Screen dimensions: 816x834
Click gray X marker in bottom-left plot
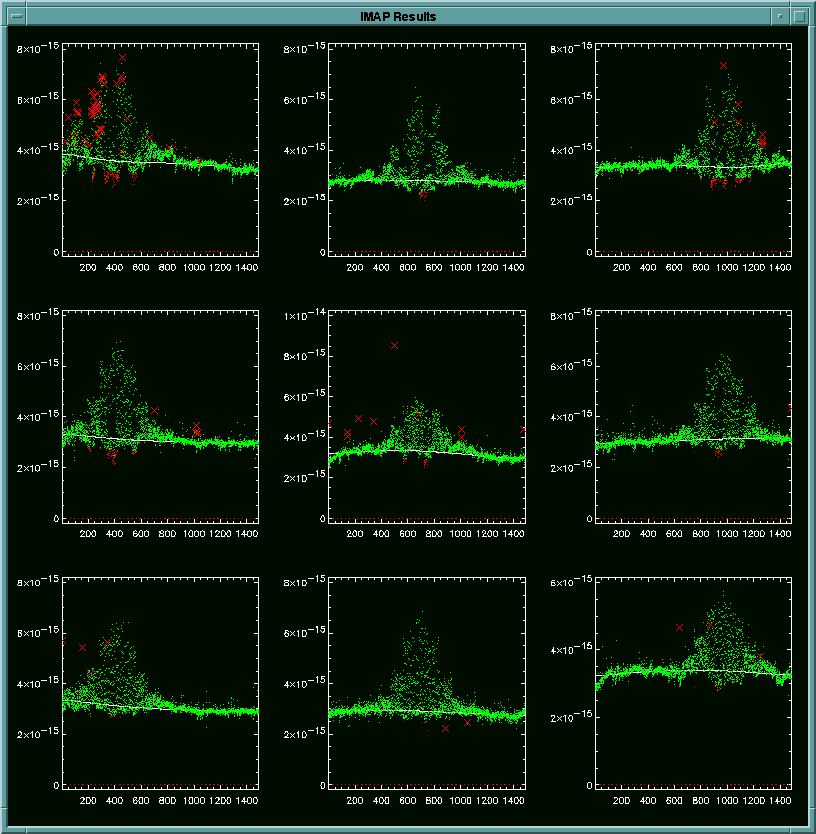pos(82,647)
